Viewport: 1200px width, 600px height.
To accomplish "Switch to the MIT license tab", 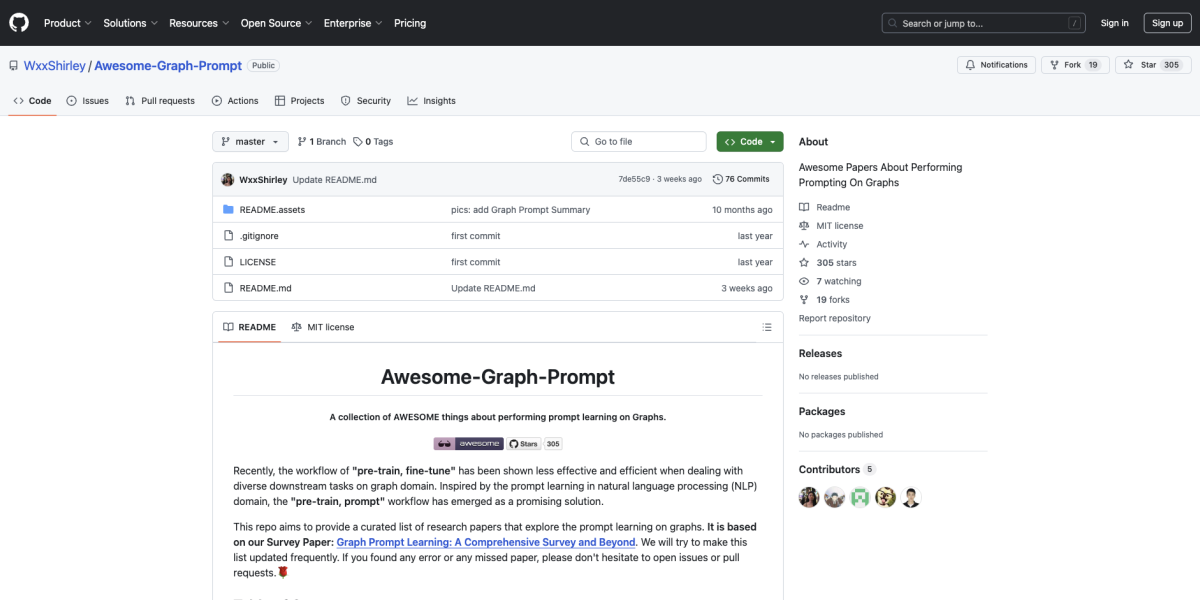I will (x=322, y=327).
